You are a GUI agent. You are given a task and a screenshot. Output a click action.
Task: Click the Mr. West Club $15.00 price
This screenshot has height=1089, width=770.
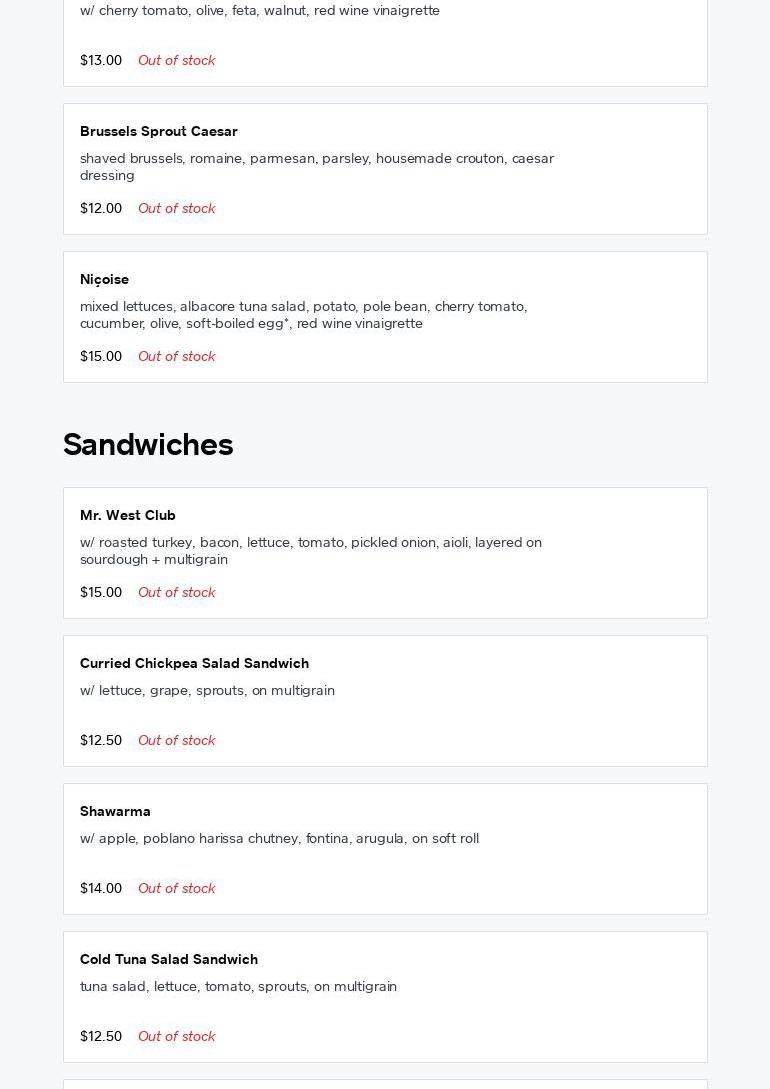(101, 592)
